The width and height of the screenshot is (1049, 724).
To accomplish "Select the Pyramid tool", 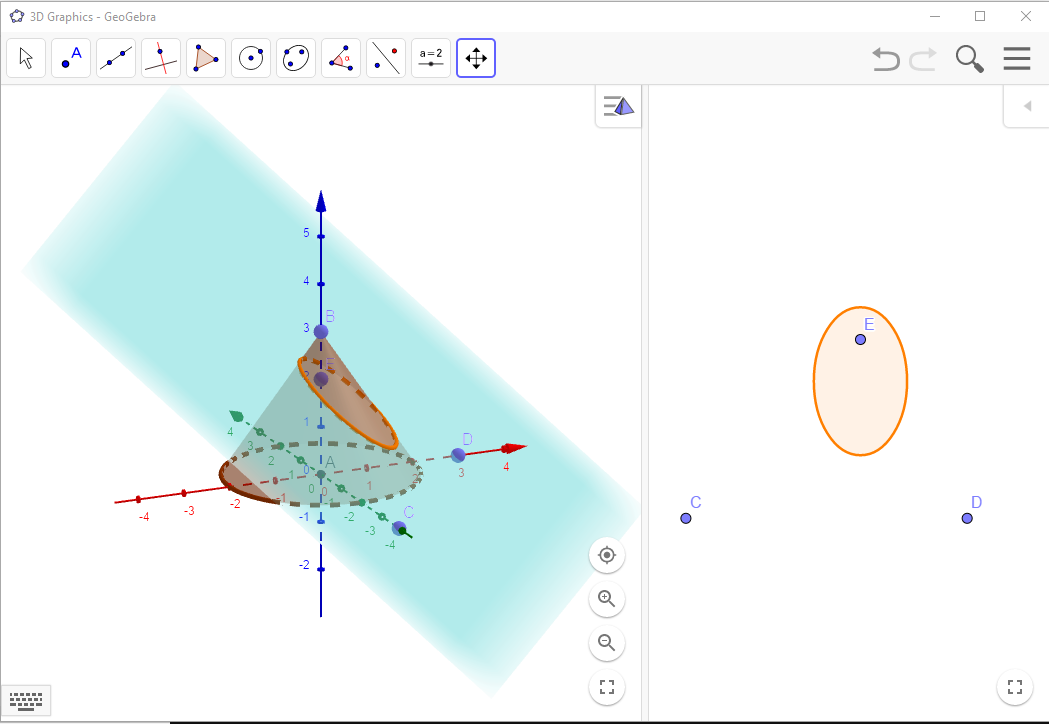I will tap(206, 58).
